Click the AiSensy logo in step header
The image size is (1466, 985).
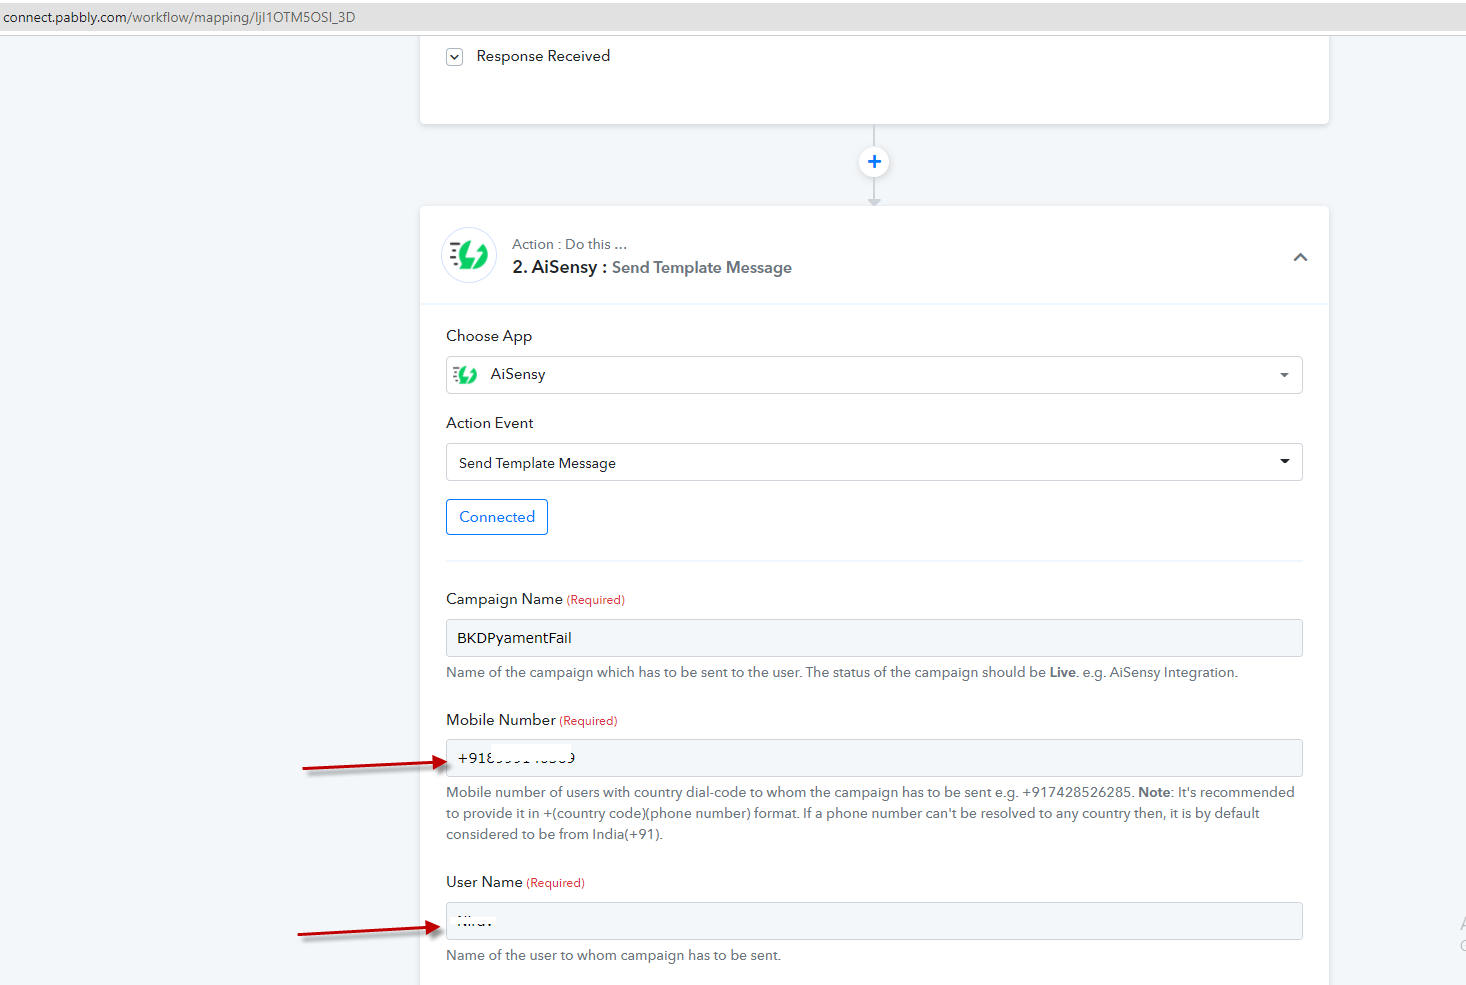click(469, 256)
